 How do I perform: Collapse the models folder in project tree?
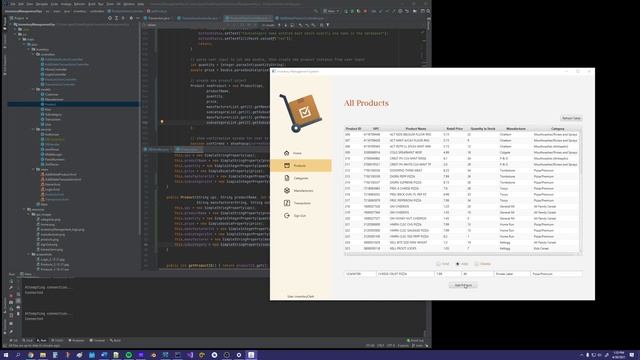[33, 89]
